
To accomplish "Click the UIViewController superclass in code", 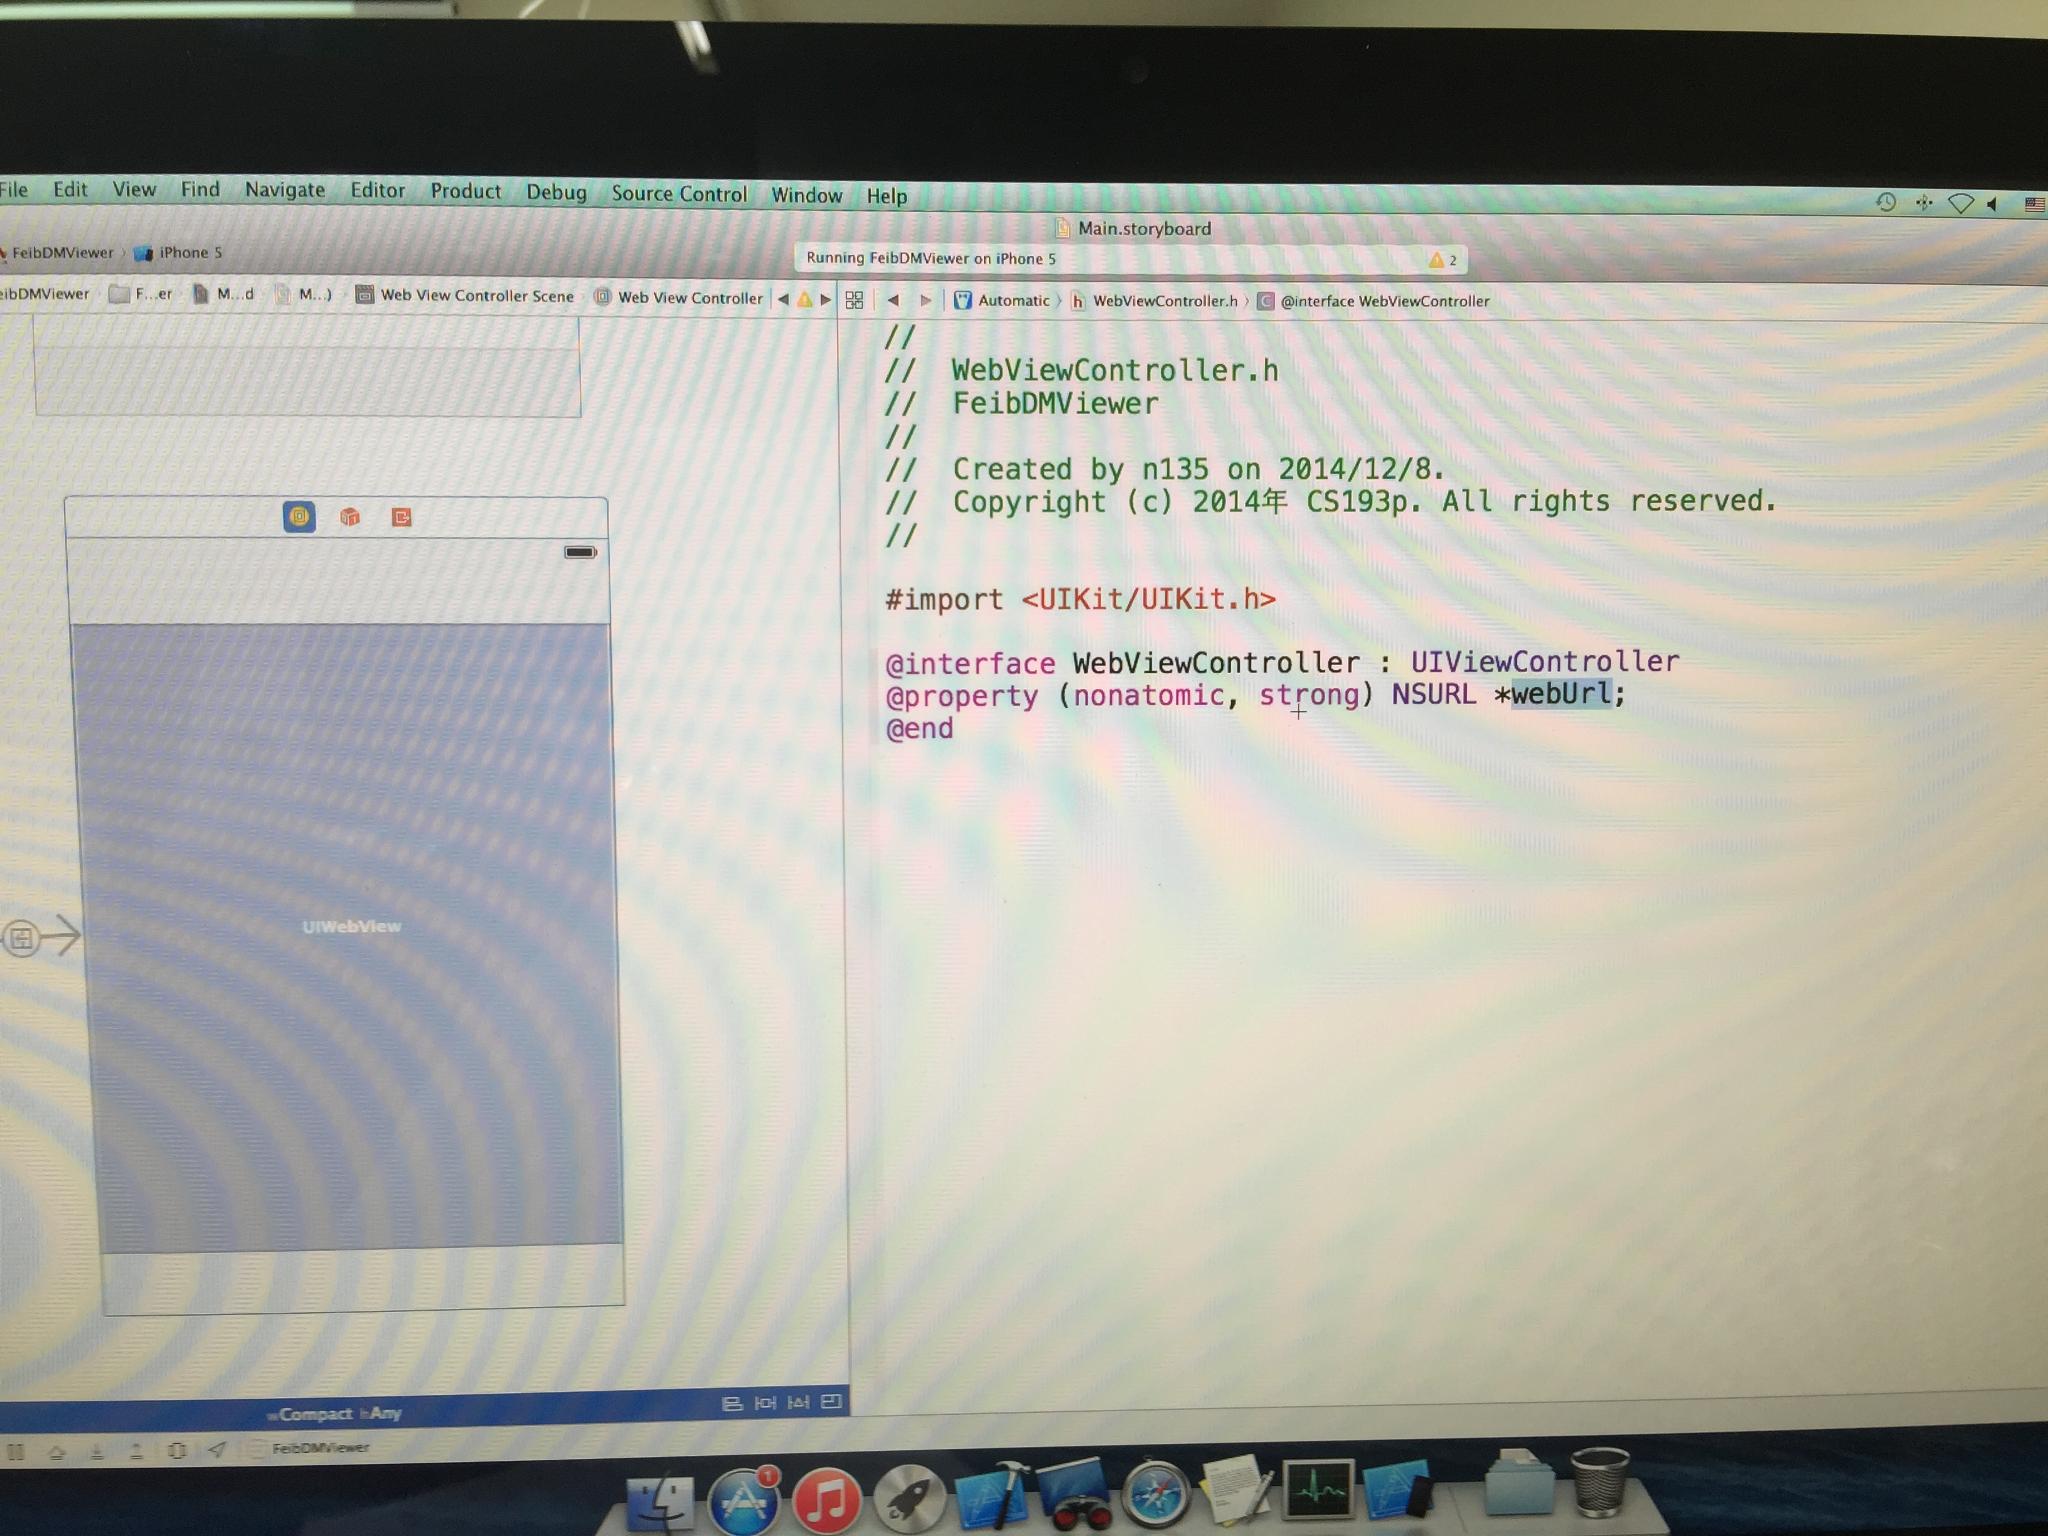I will (x=1545, y=661).
